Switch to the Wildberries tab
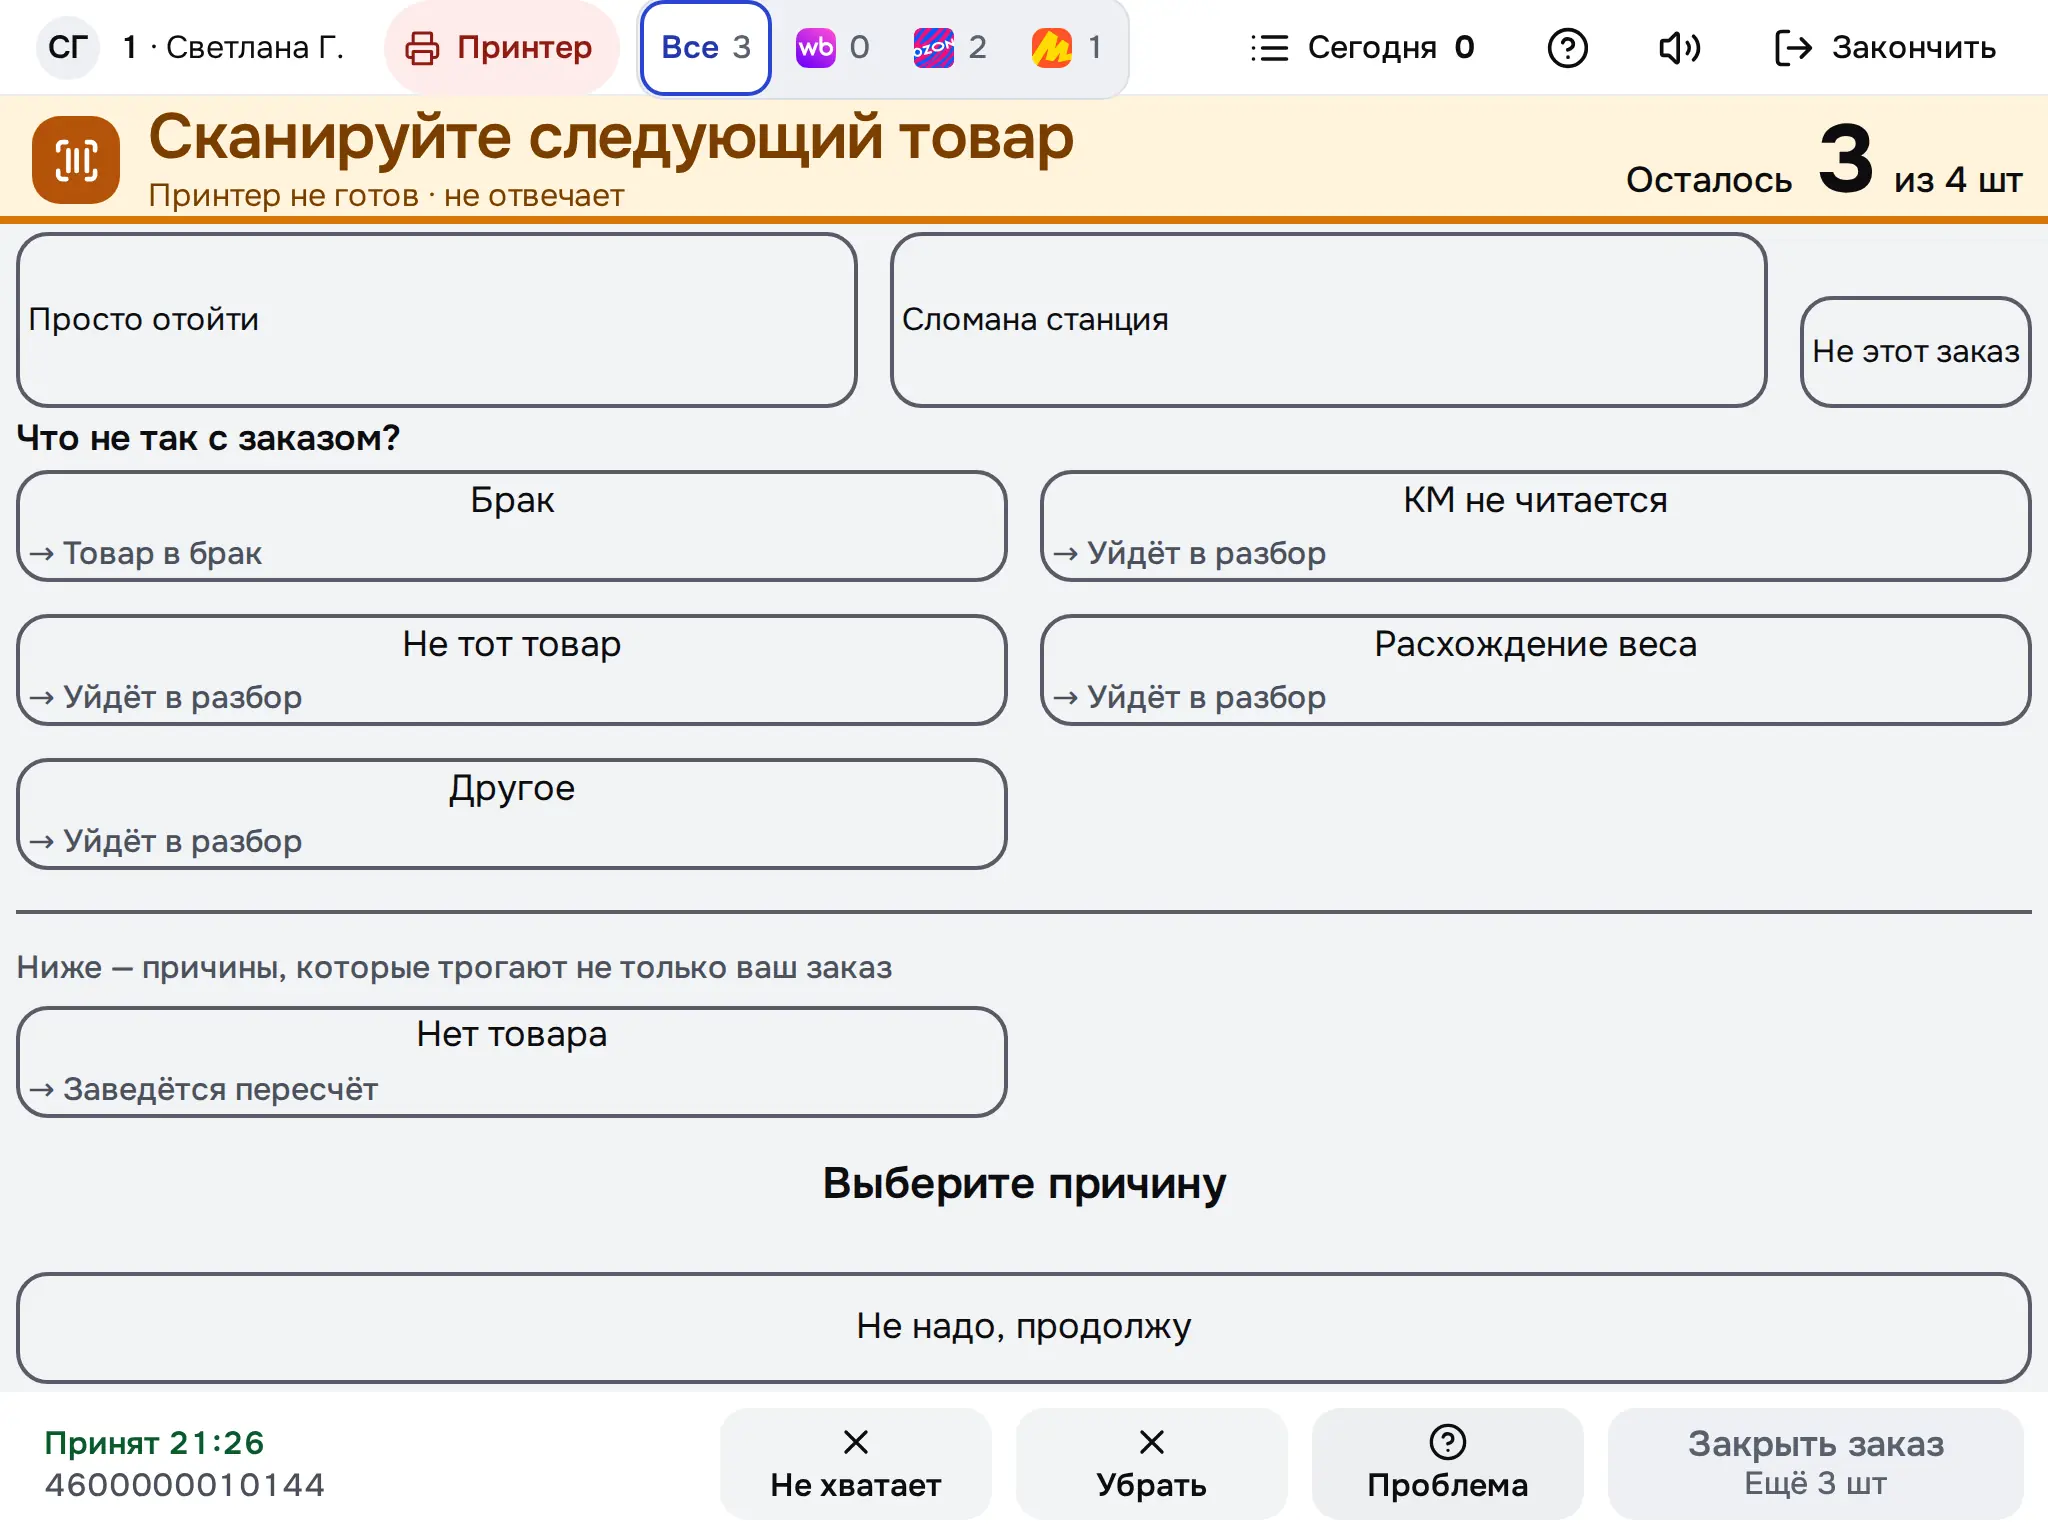This screenshot has height=1536, width=2048. [x=832, y=47]
